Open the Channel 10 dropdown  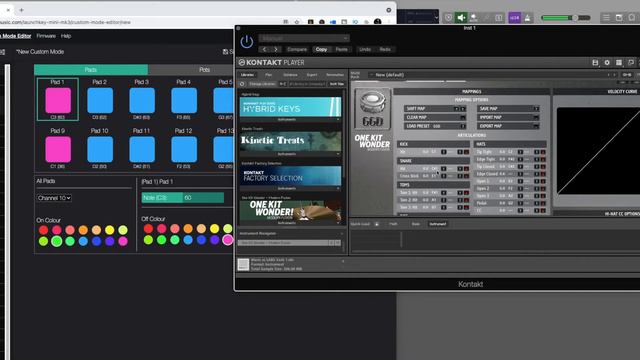pos(54,198)
